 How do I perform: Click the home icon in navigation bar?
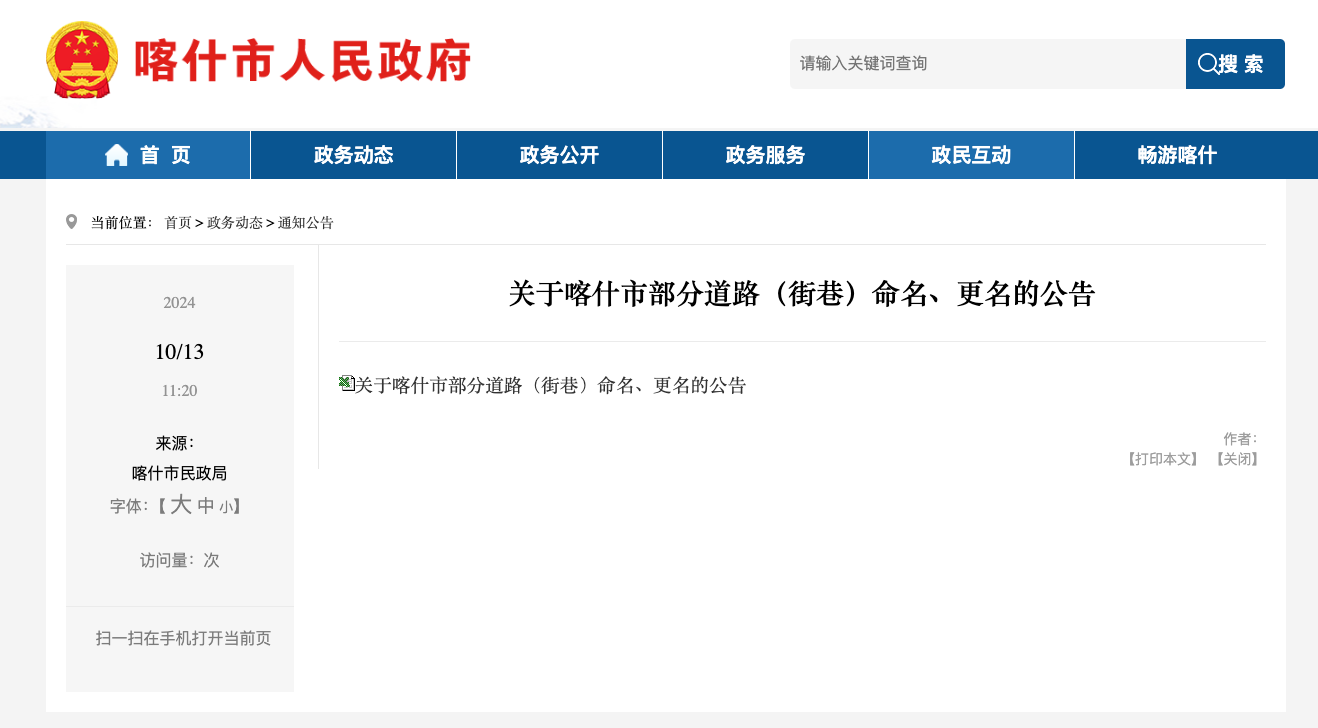tap(117, 155)
